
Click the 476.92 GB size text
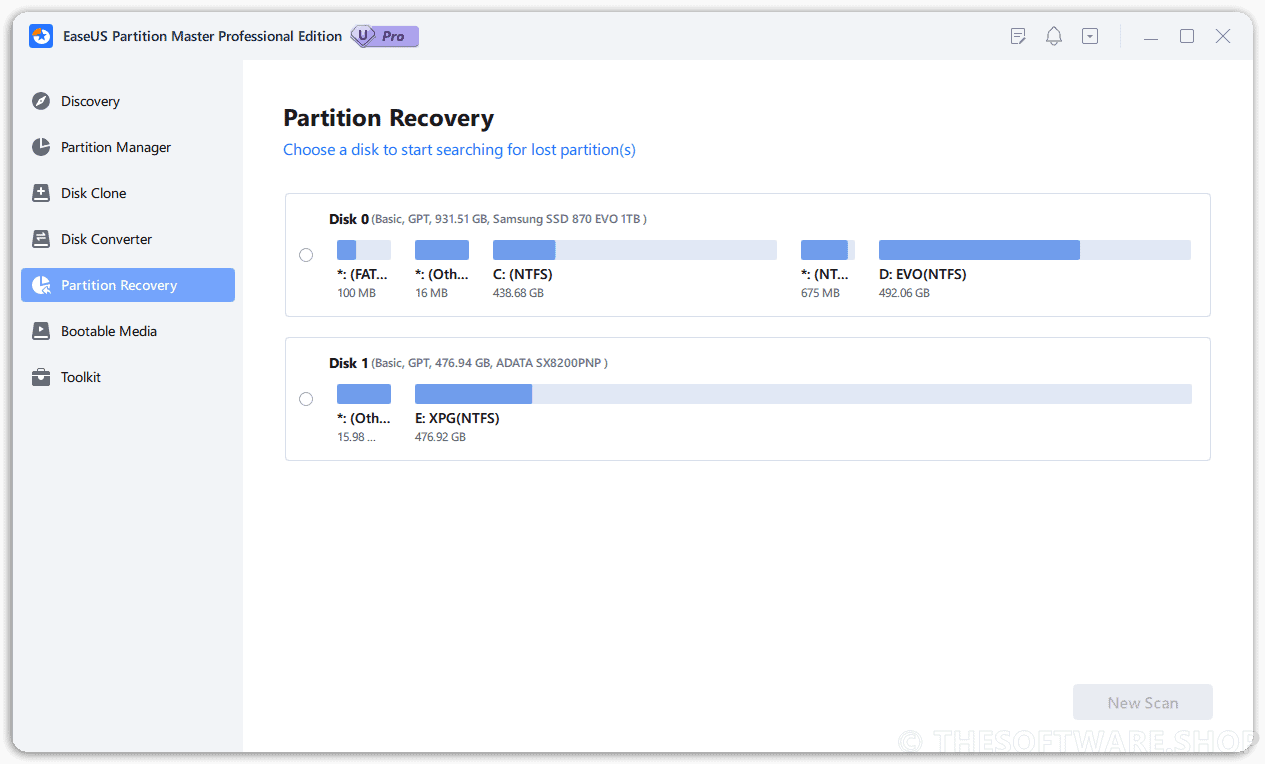coord(440,437)
